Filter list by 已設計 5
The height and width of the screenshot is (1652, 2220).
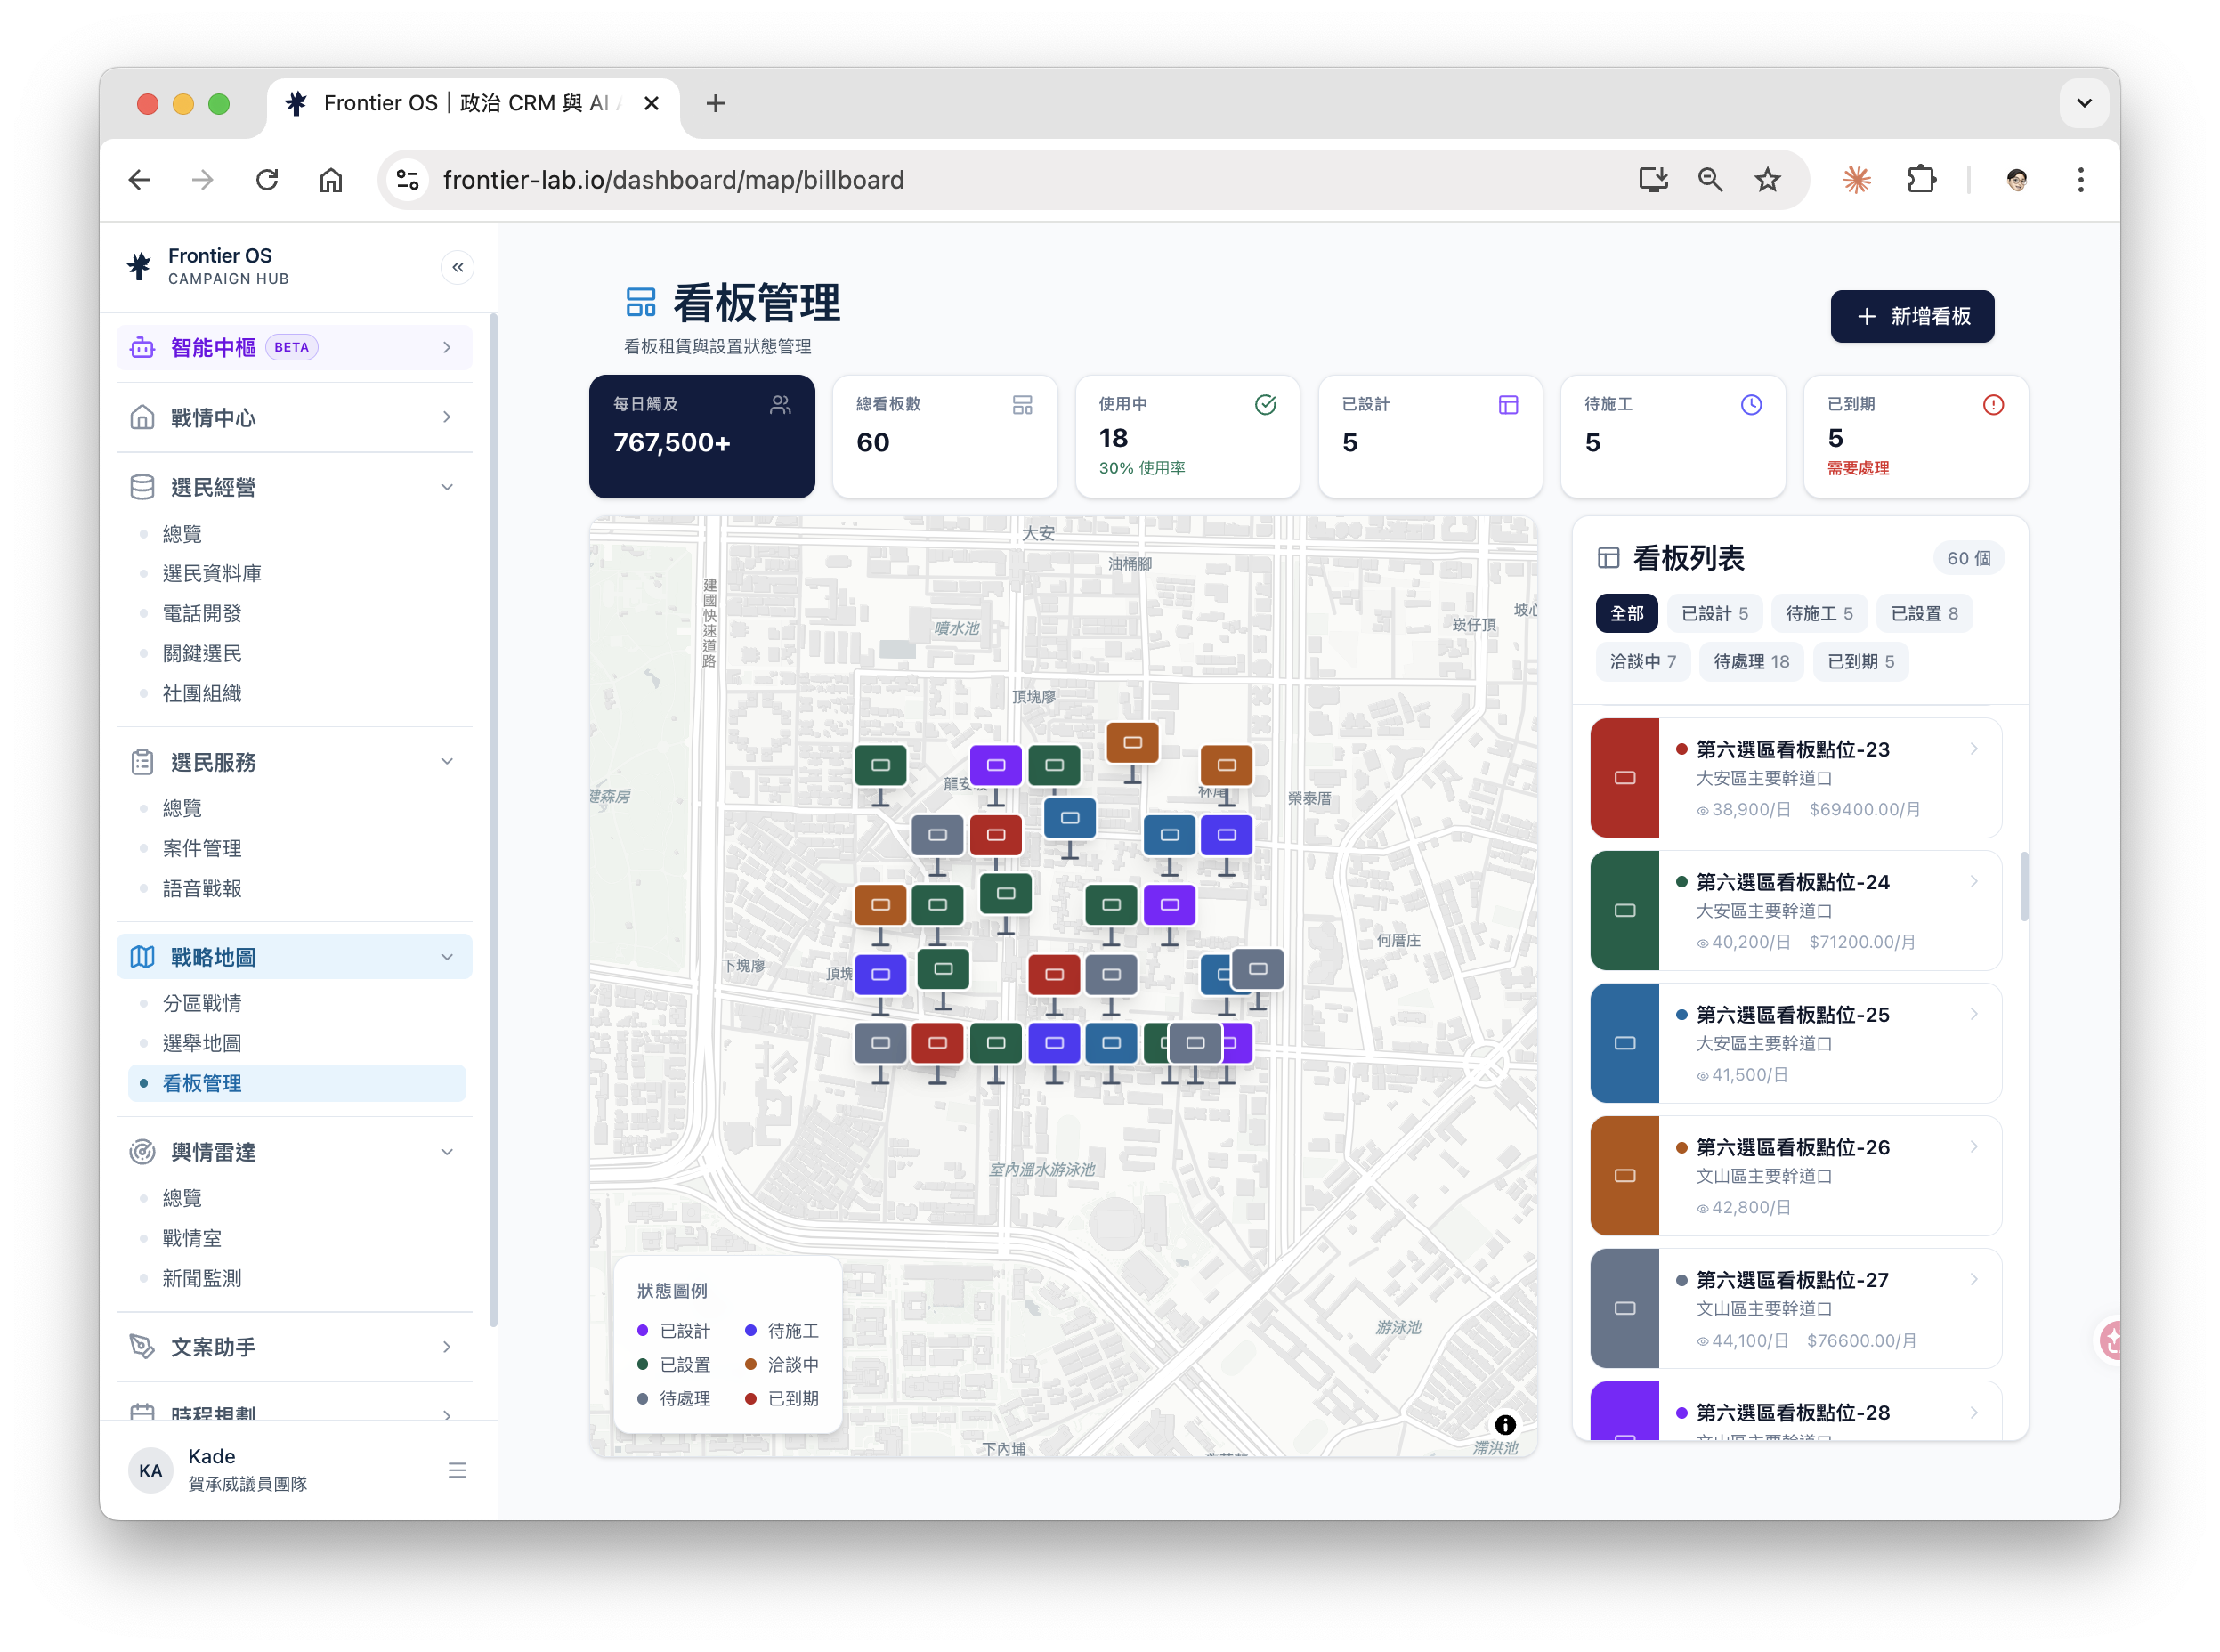[x=1714, y=613]
